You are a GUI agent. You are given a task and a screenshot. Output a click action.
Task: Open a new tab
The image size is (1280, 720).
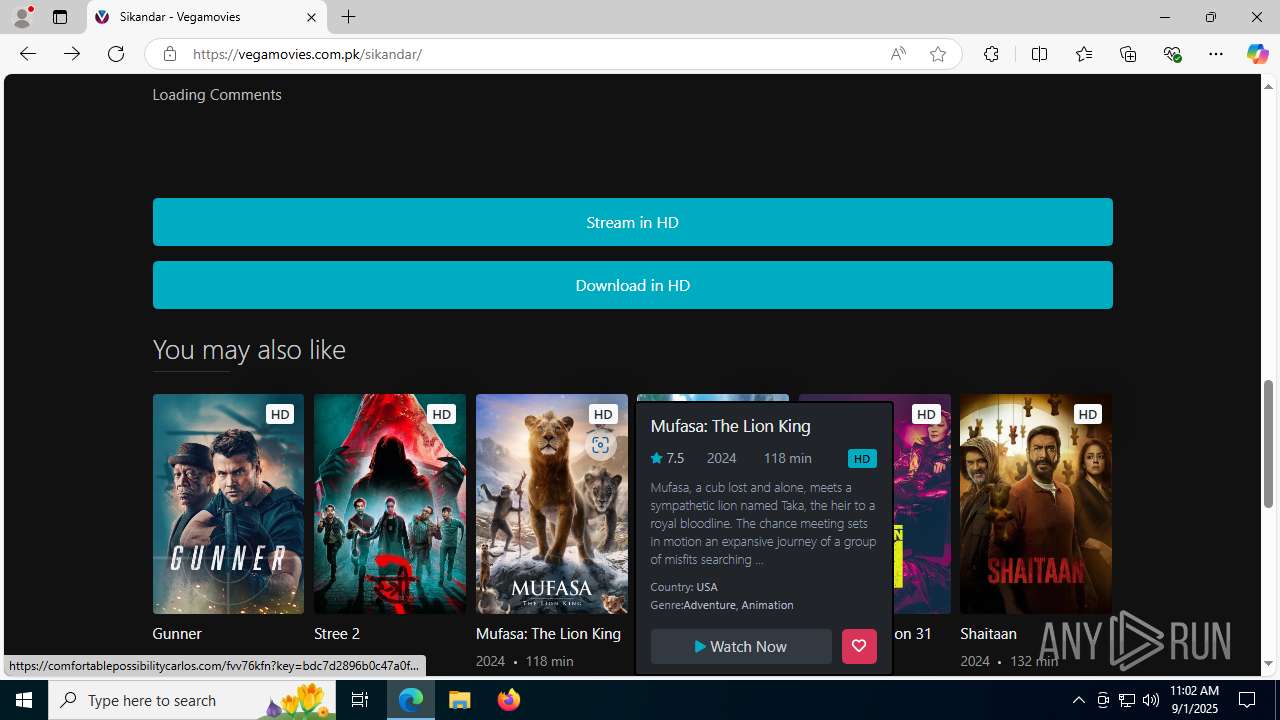click(348, 17)
